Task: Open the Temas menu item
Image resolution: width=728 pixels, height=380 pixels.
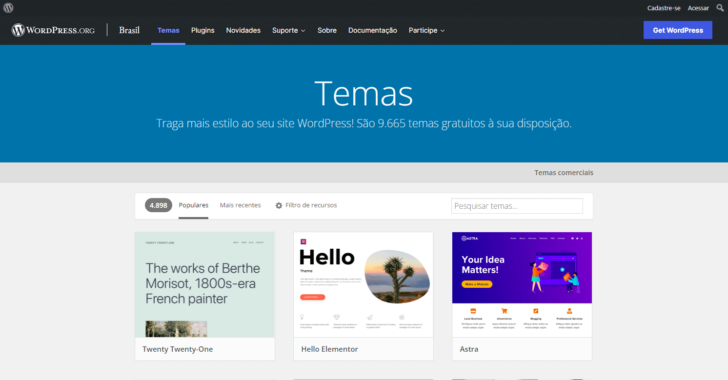Action: tap(168, 30)
